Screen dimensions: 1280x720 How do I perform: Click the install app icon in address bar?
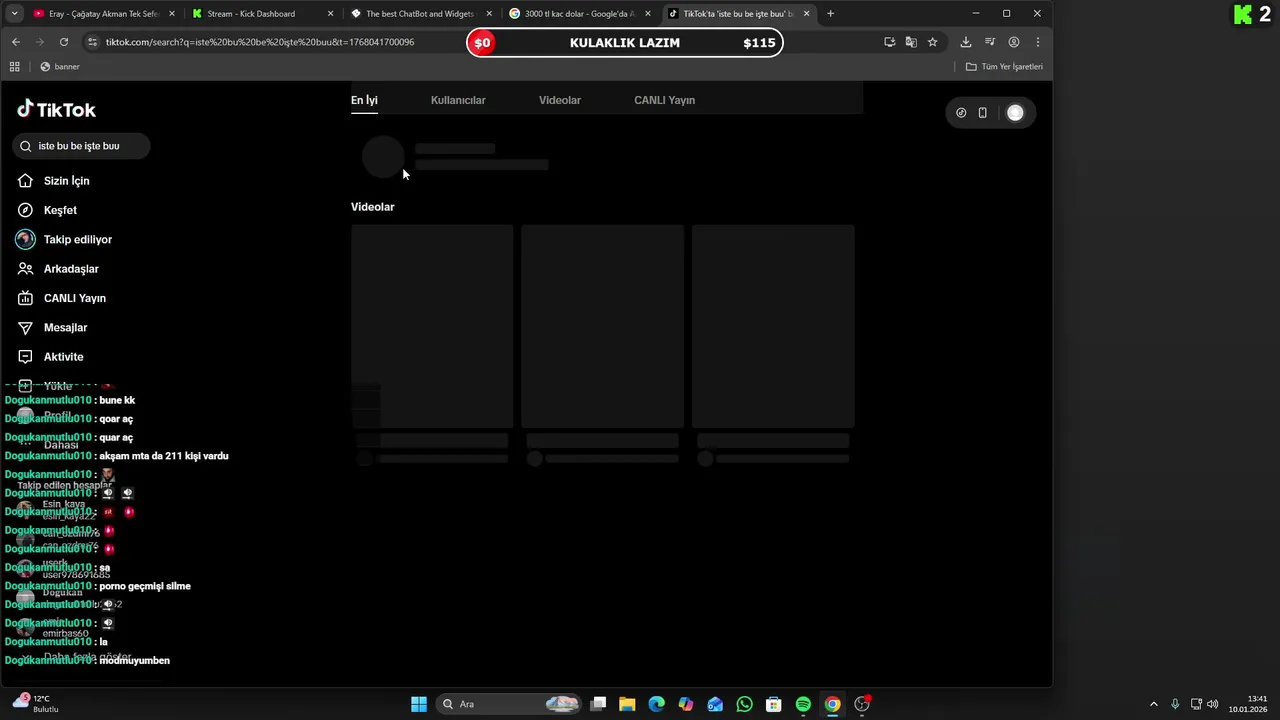[x=890, y=42]
